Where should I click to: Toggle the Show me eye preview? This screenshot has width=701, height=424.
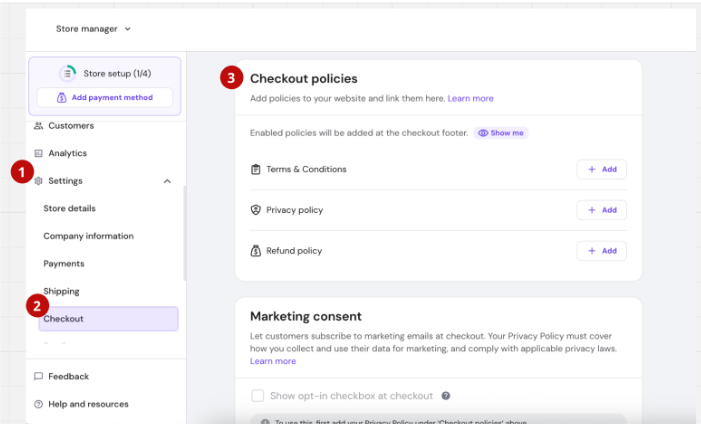pyautogui.click(x=501, y=133)
